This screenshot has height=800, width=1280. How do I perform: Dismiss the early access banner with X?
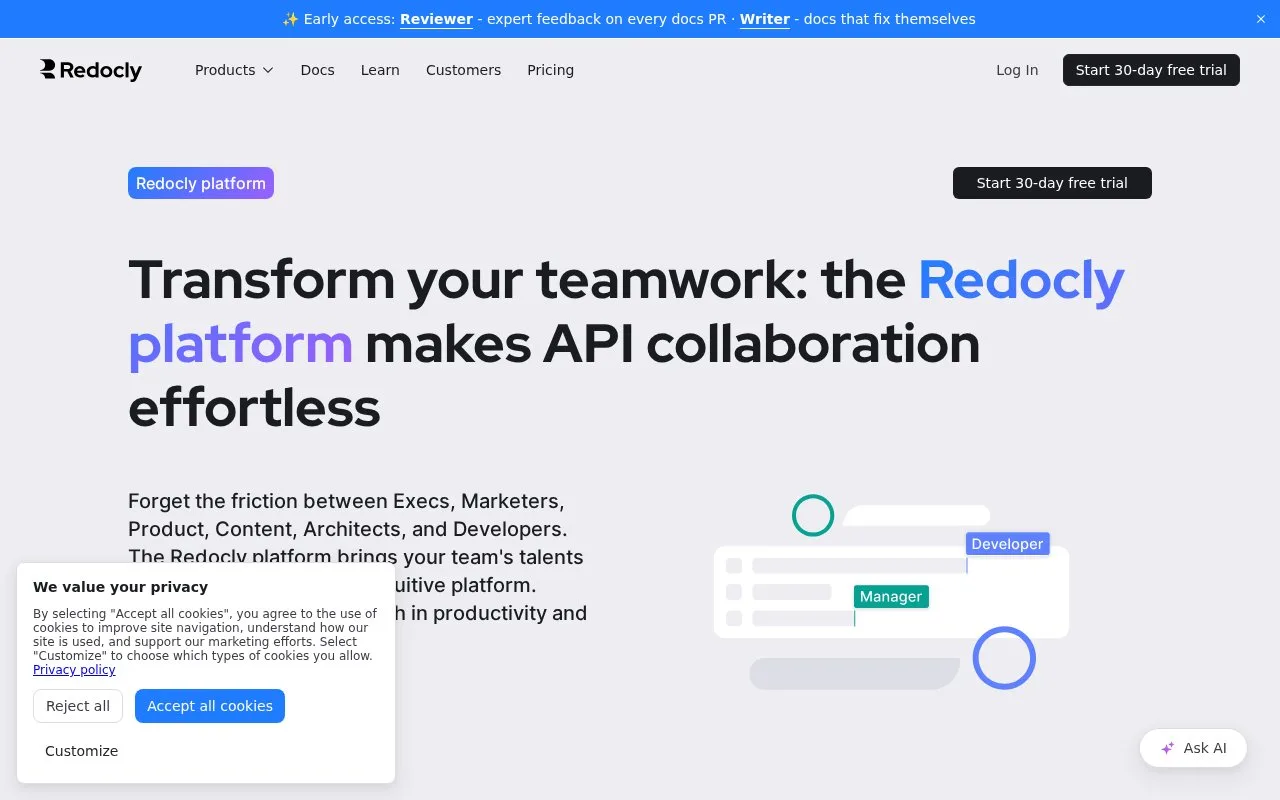pyautogui.click(x=1260, y=19)
